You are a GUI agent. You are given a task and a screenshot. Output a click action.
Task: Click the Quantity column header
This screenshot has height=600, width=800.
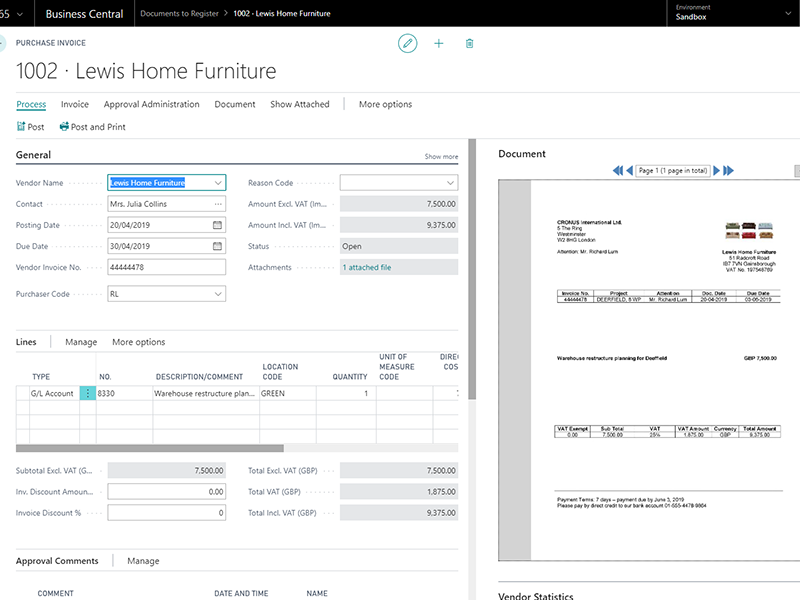[350, 377]
